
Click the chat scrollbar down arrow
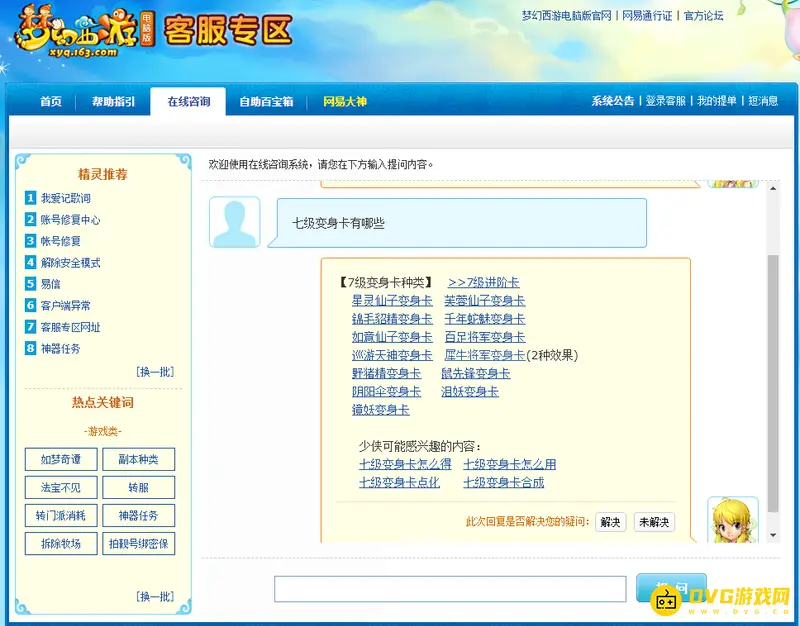coord(773,535)
